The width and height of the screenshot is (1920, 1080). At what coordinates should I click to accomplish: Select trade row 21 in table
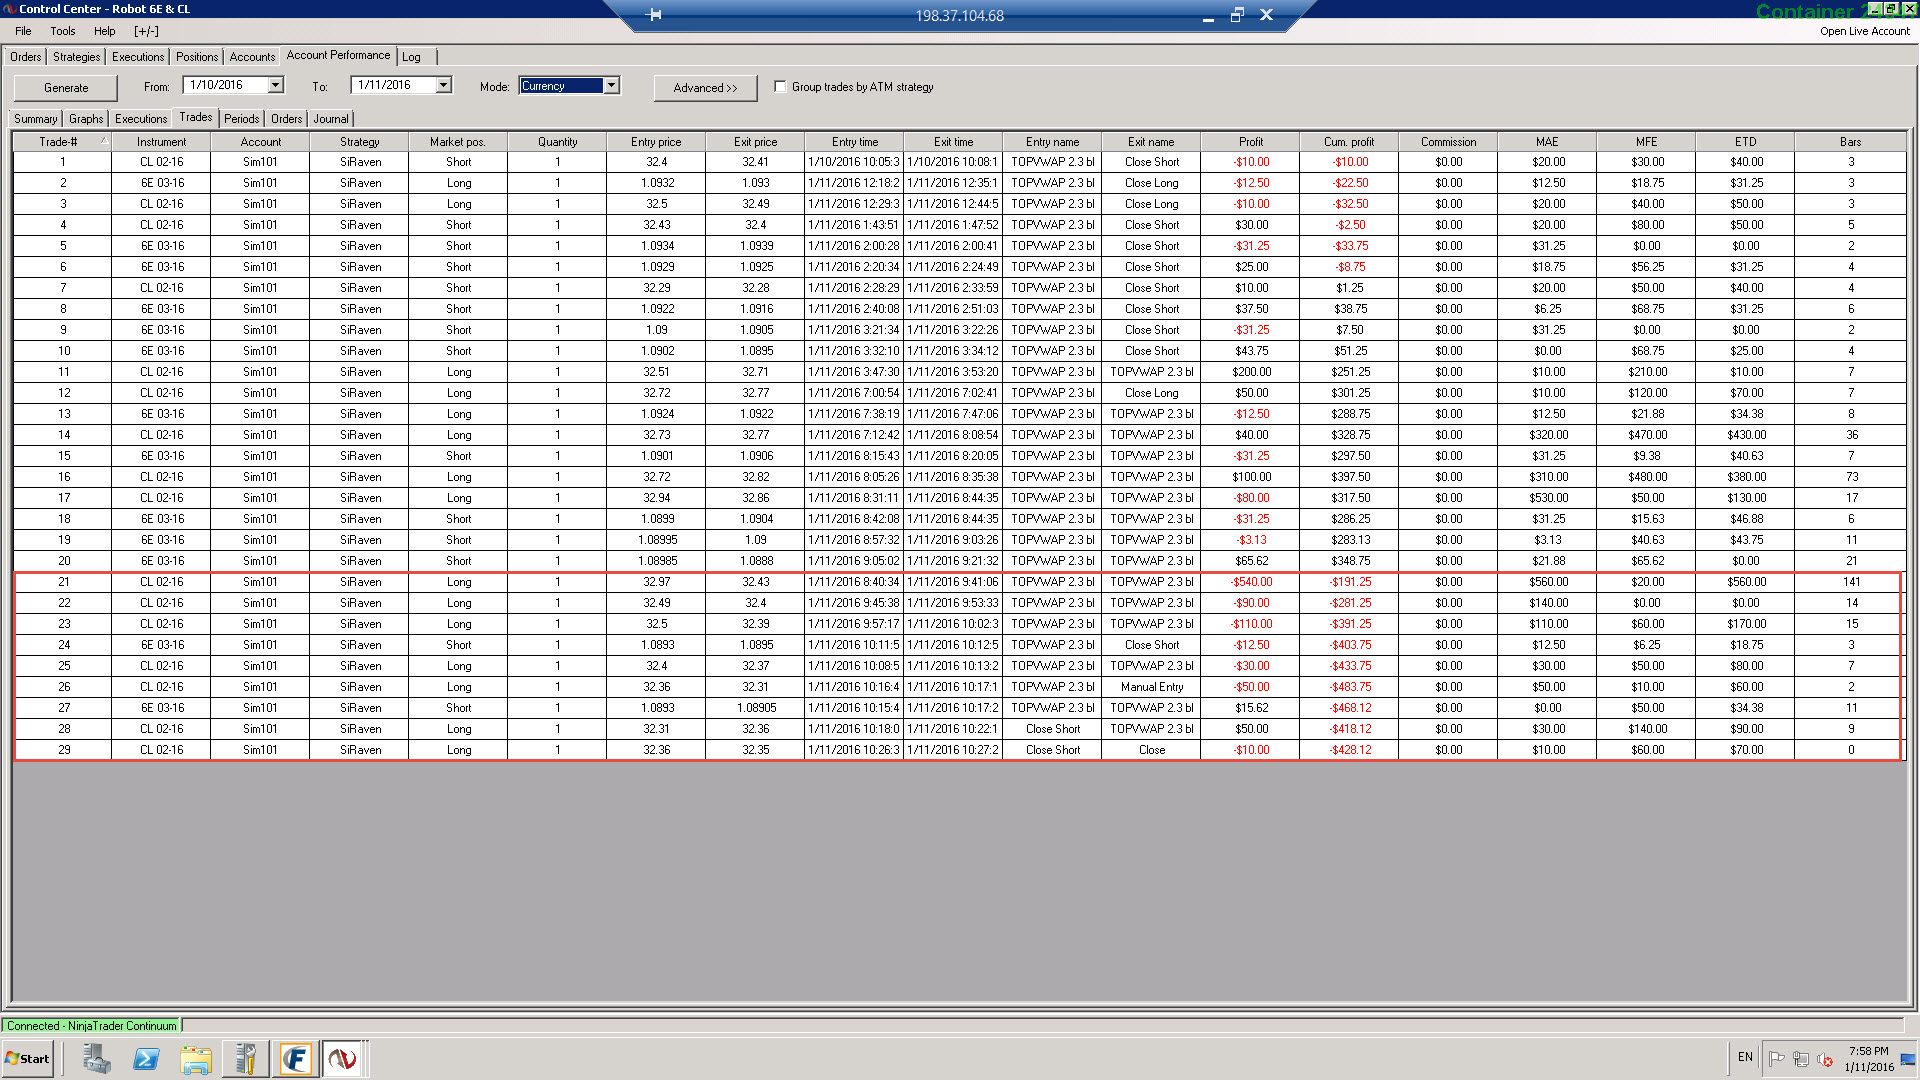(x=64, y=582)
